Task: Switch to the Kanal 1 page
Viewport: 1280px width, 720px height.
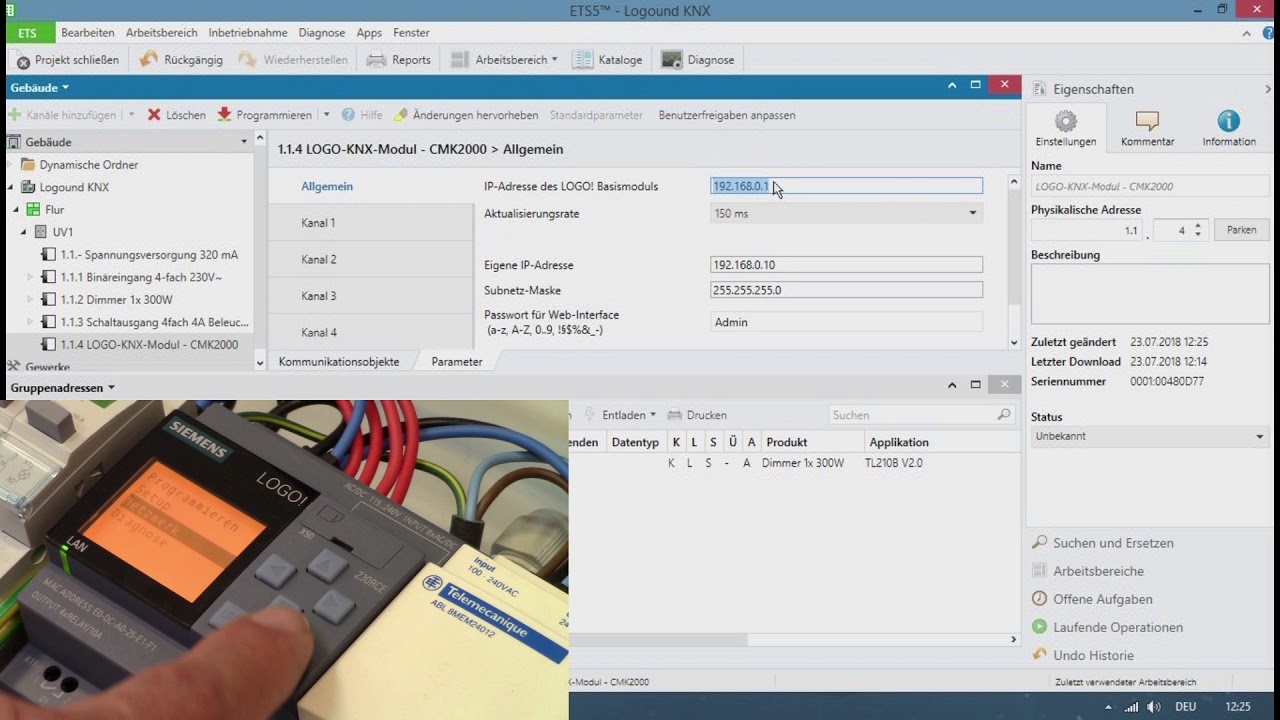Action: pyautogui.click(x=371, y=223)
